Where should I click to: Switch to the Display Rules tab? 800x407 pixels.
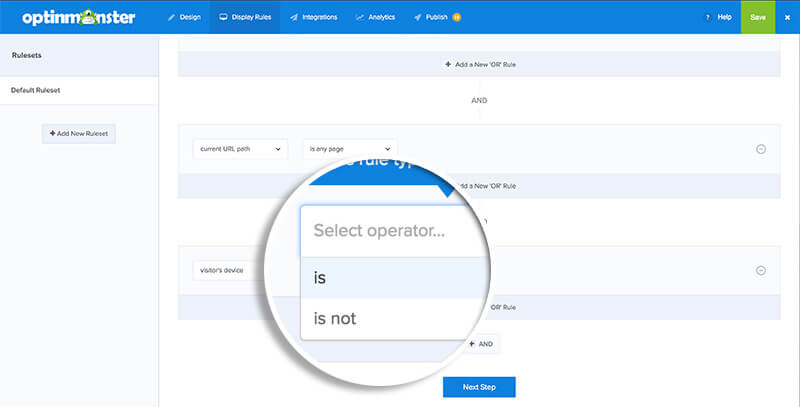pyautogui.click(x=245, y=17)
